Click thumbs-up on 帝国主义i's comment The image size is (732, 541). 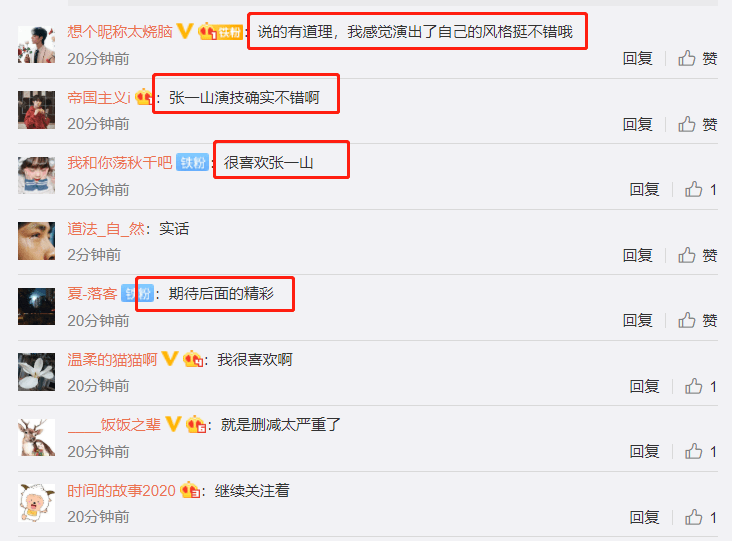click(x=697, y=124)
